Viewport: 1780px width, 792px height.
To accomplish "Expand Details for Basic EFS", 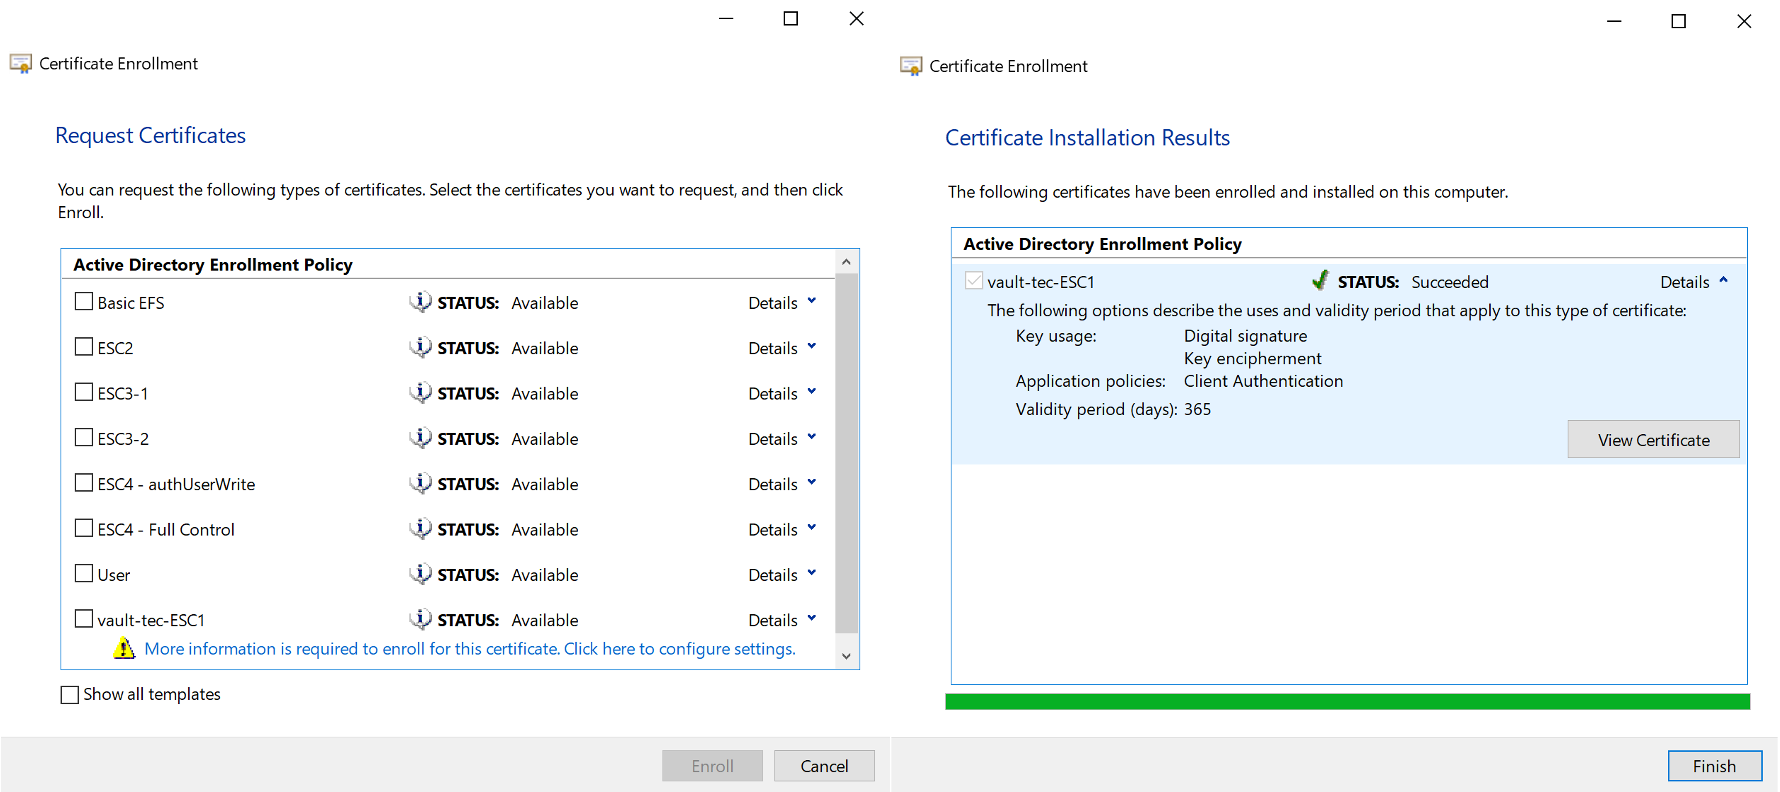I will pyautogui.click(x=783, y=303).
